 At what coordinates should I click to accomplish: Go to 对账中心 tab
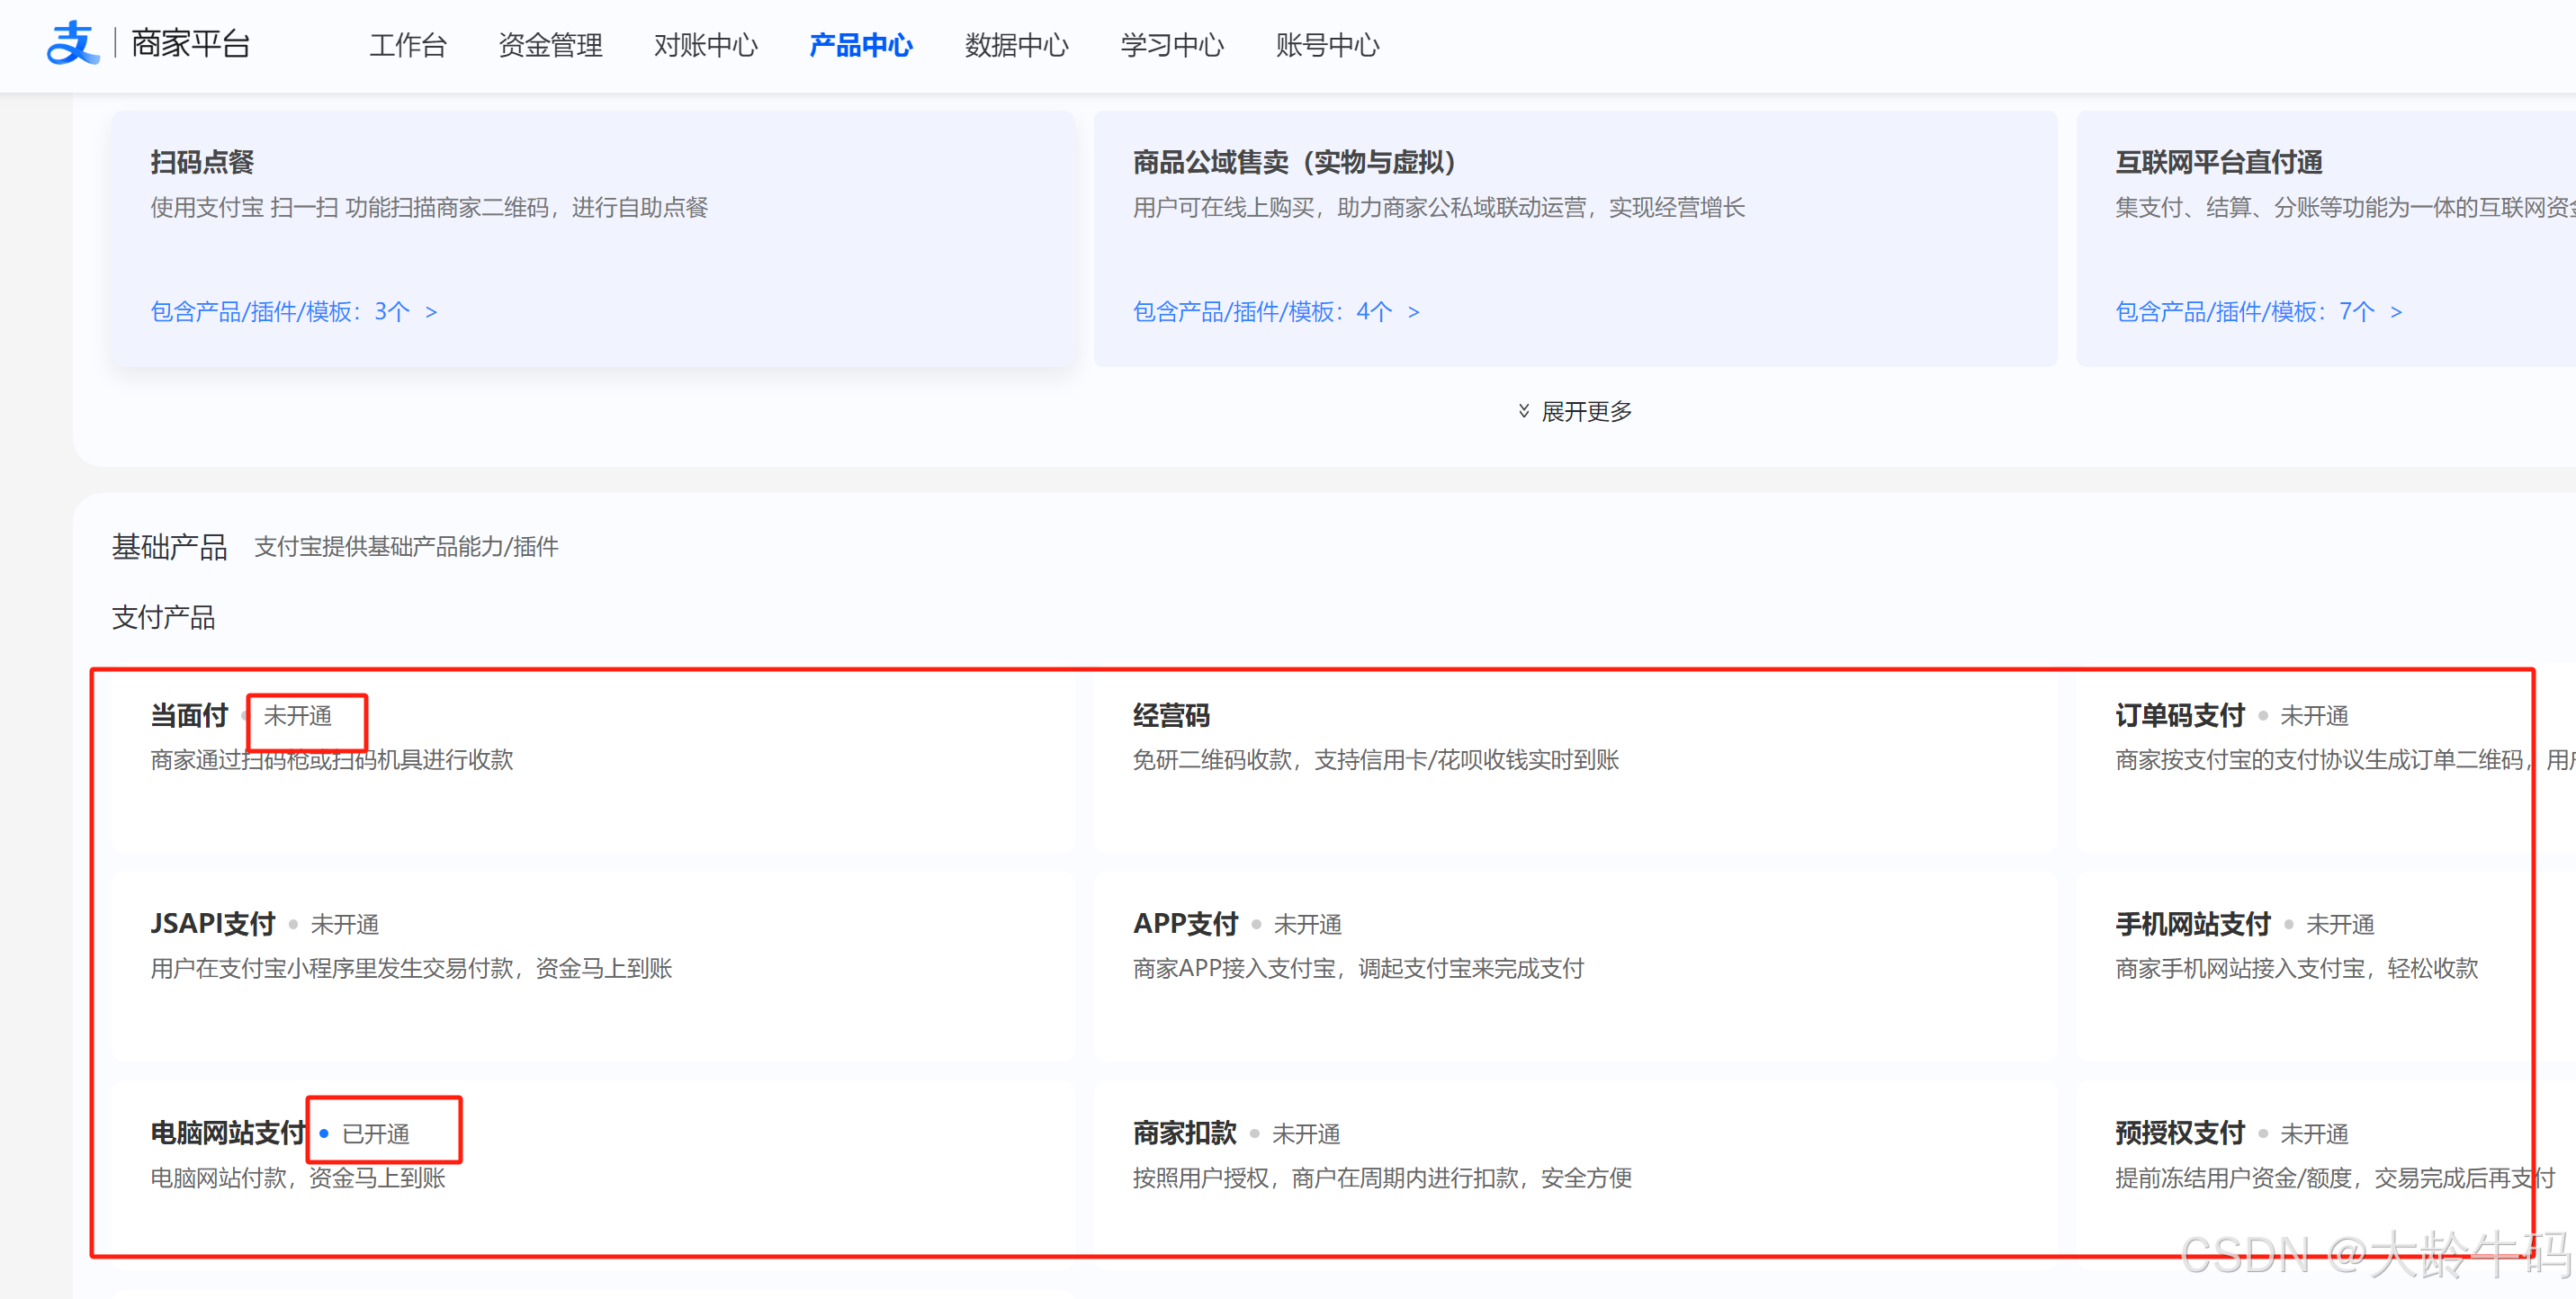pos(706,45)
